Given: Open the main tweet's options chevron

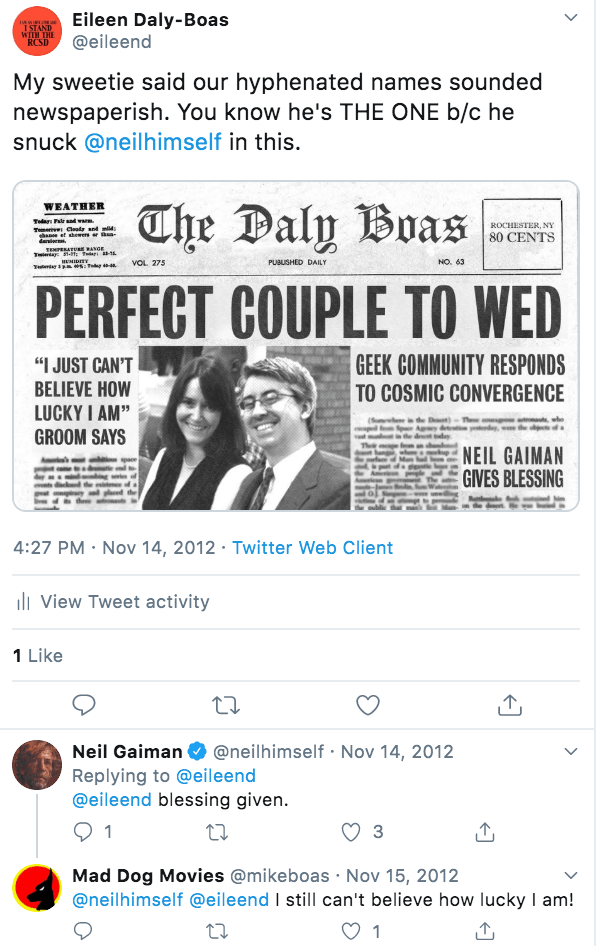Looking at the screenshot, I should click(x=571, y=18).
